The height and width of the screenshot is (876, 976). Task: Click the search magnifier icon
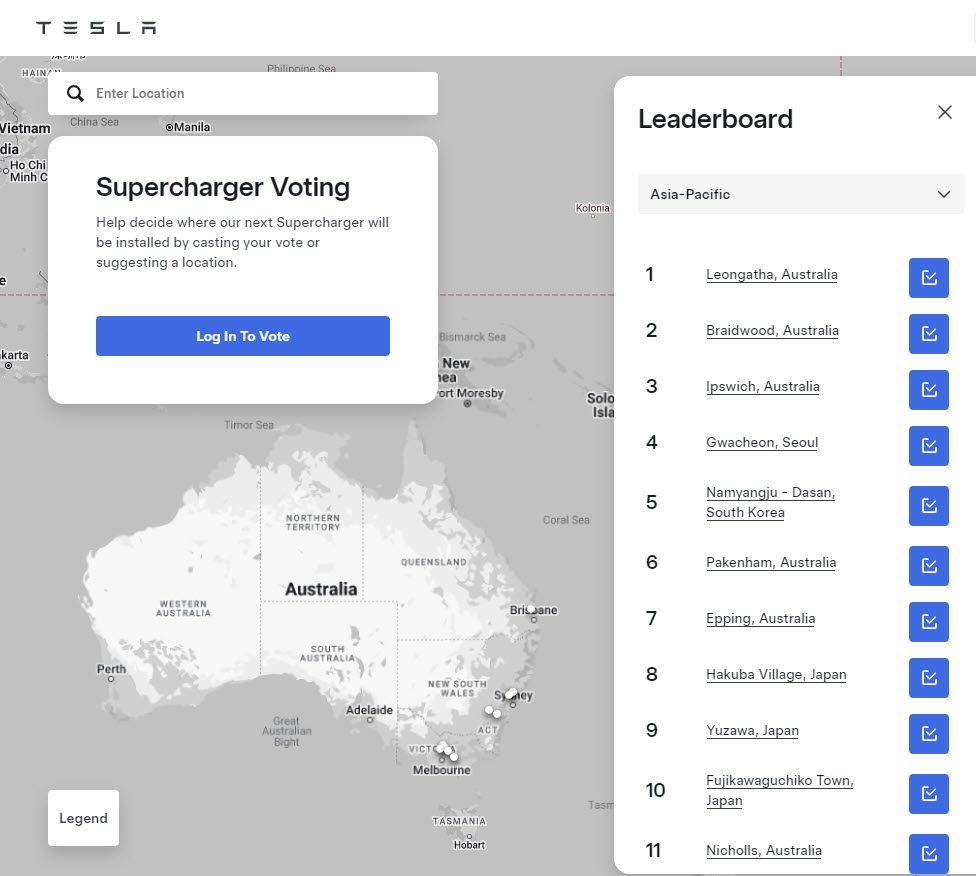pyautogui.click(x=75, y=93)
